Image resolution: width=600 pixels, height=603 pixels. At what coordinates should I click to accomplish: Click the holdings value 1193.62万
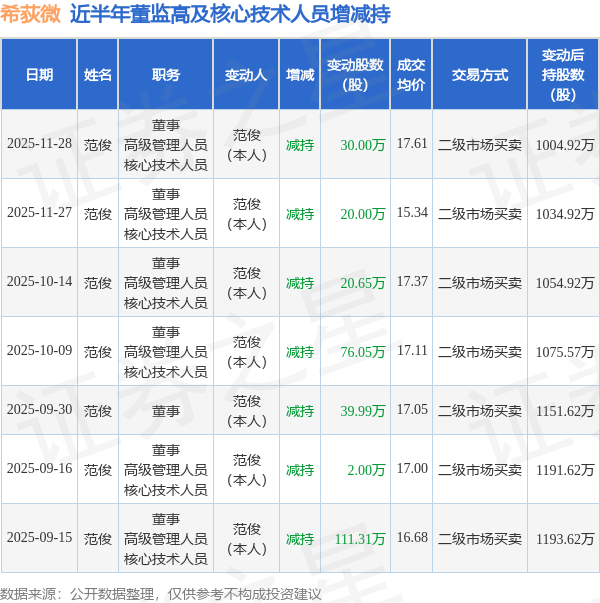pos(565,539)
